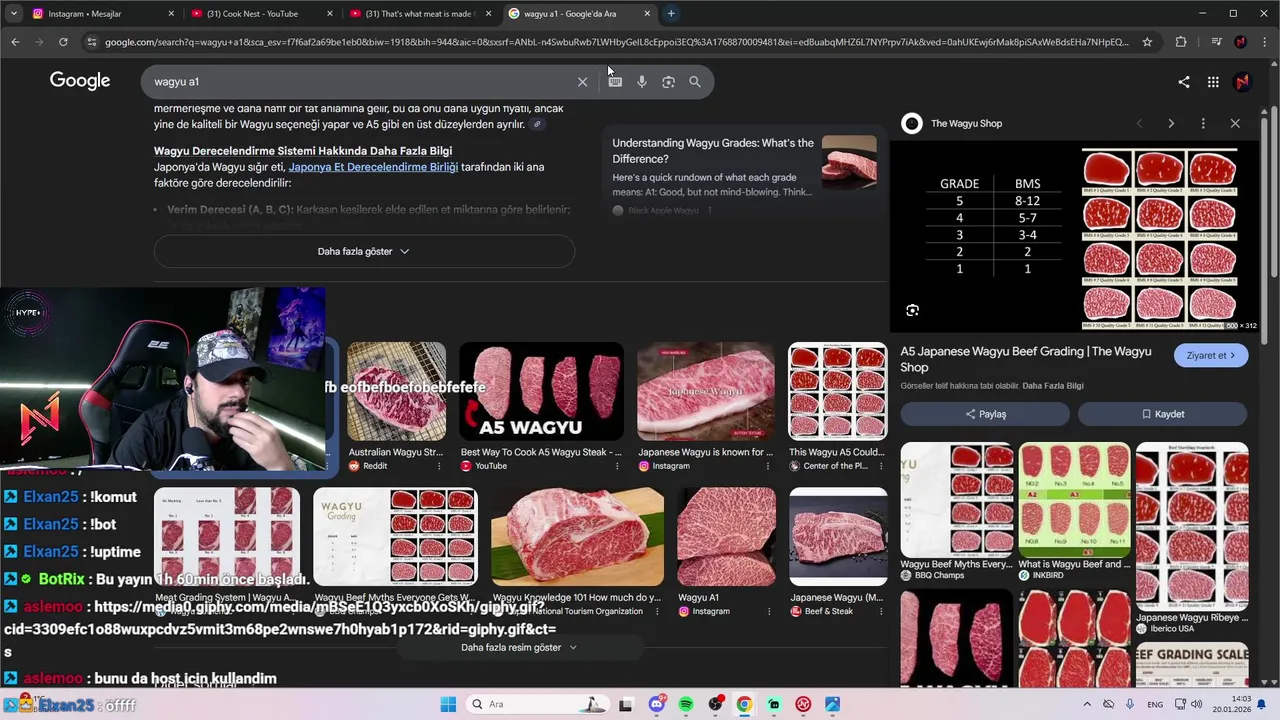Open Chrome tab search dropdown

coord(15,13)
